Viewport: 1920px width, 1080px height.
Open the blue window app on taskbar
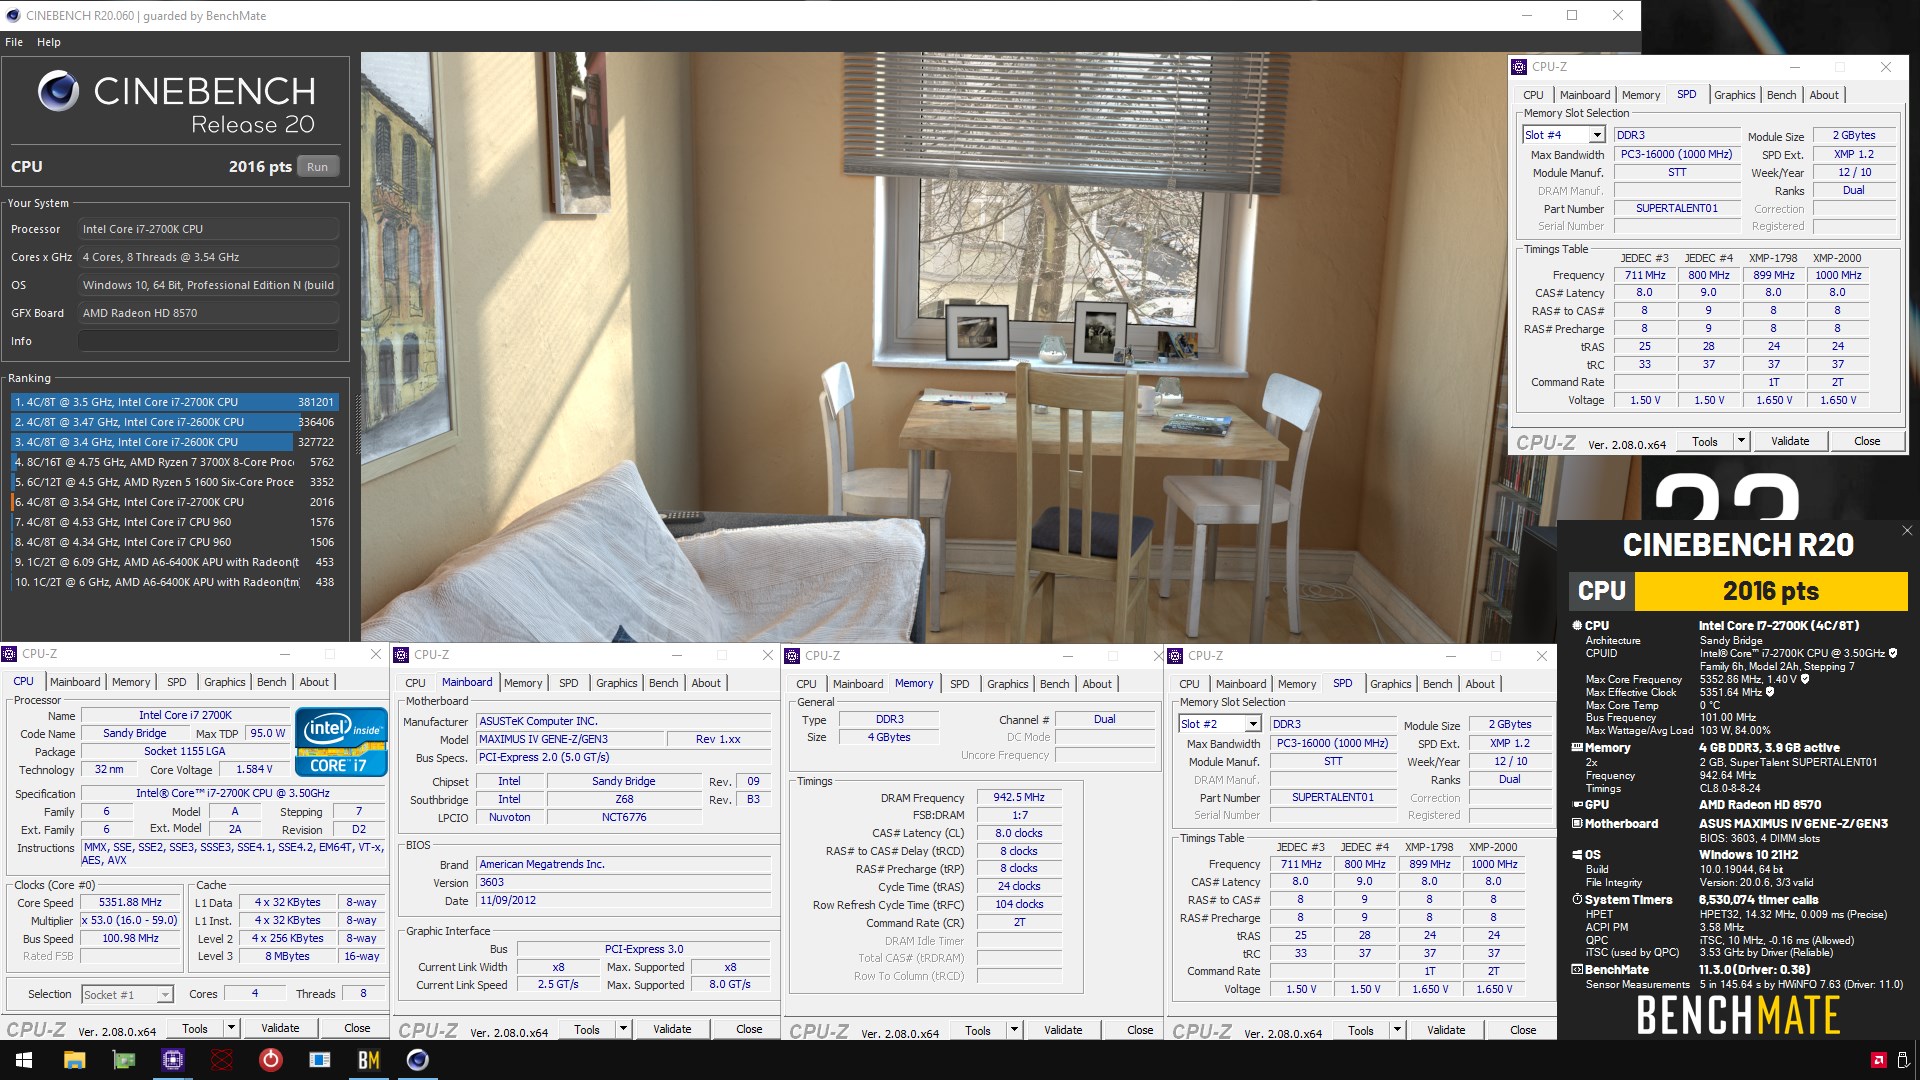(320, 1060)
